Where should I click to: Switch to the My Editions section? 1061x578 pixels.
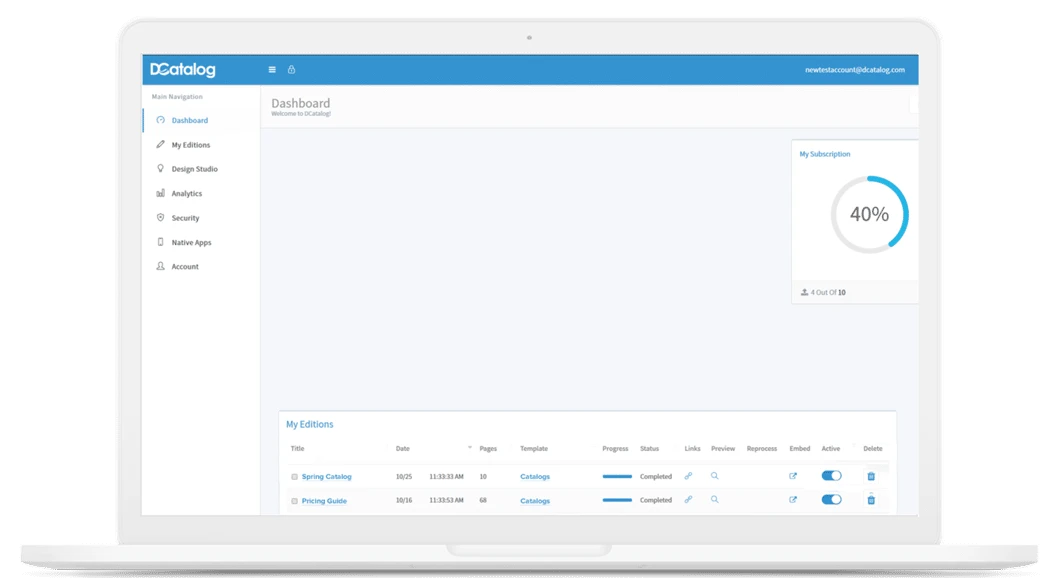pyautogui.click(x=191, y=144)
